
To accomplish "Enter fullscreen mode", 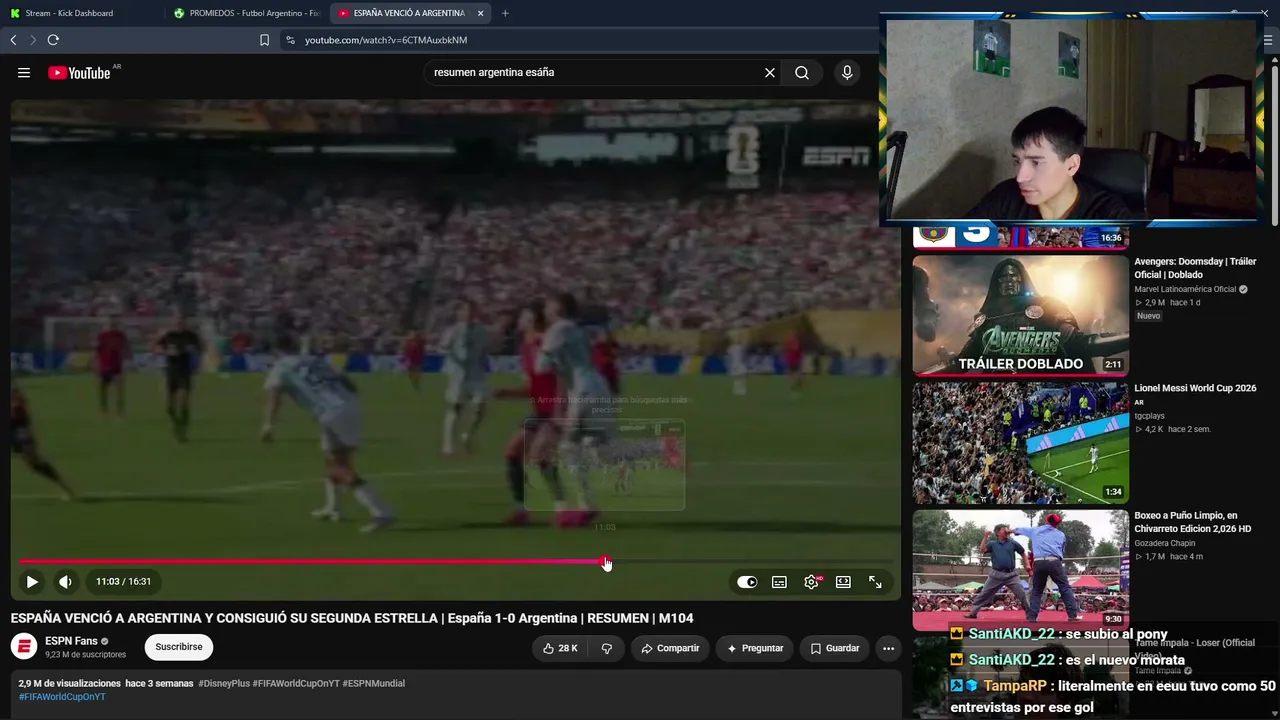I will click(875, 581).
